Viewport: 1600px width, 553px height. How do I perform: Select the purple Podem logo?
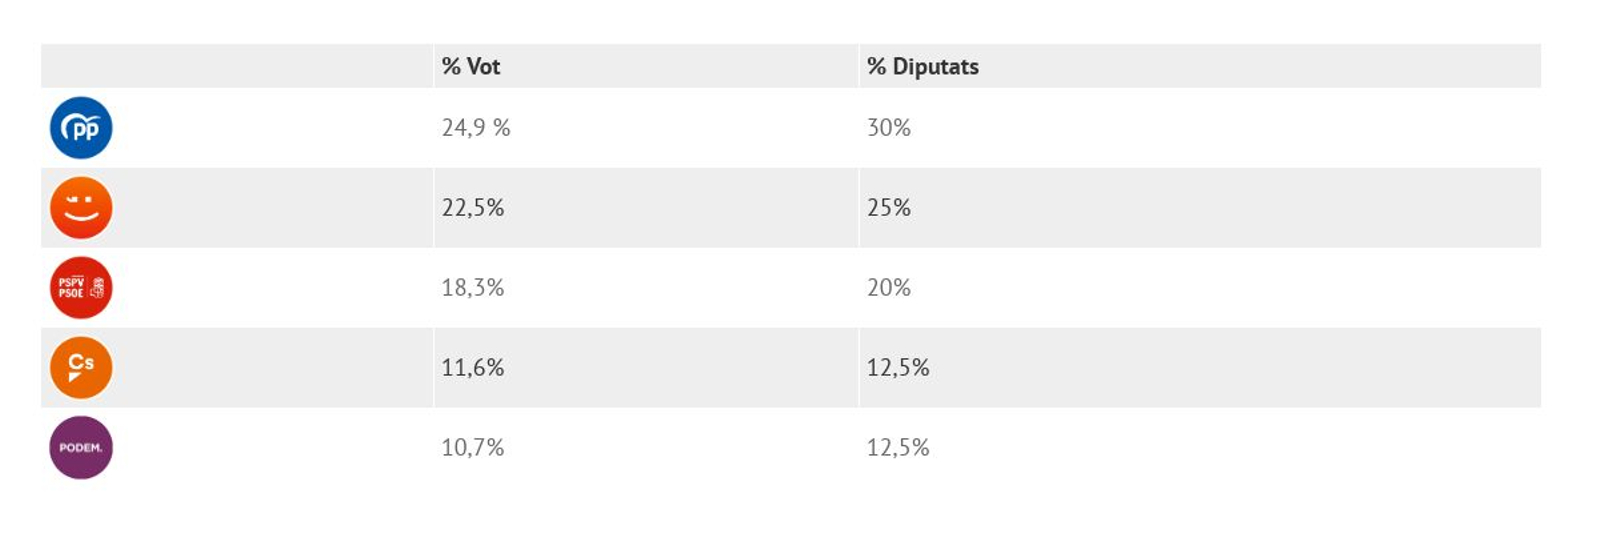point(81,448)
